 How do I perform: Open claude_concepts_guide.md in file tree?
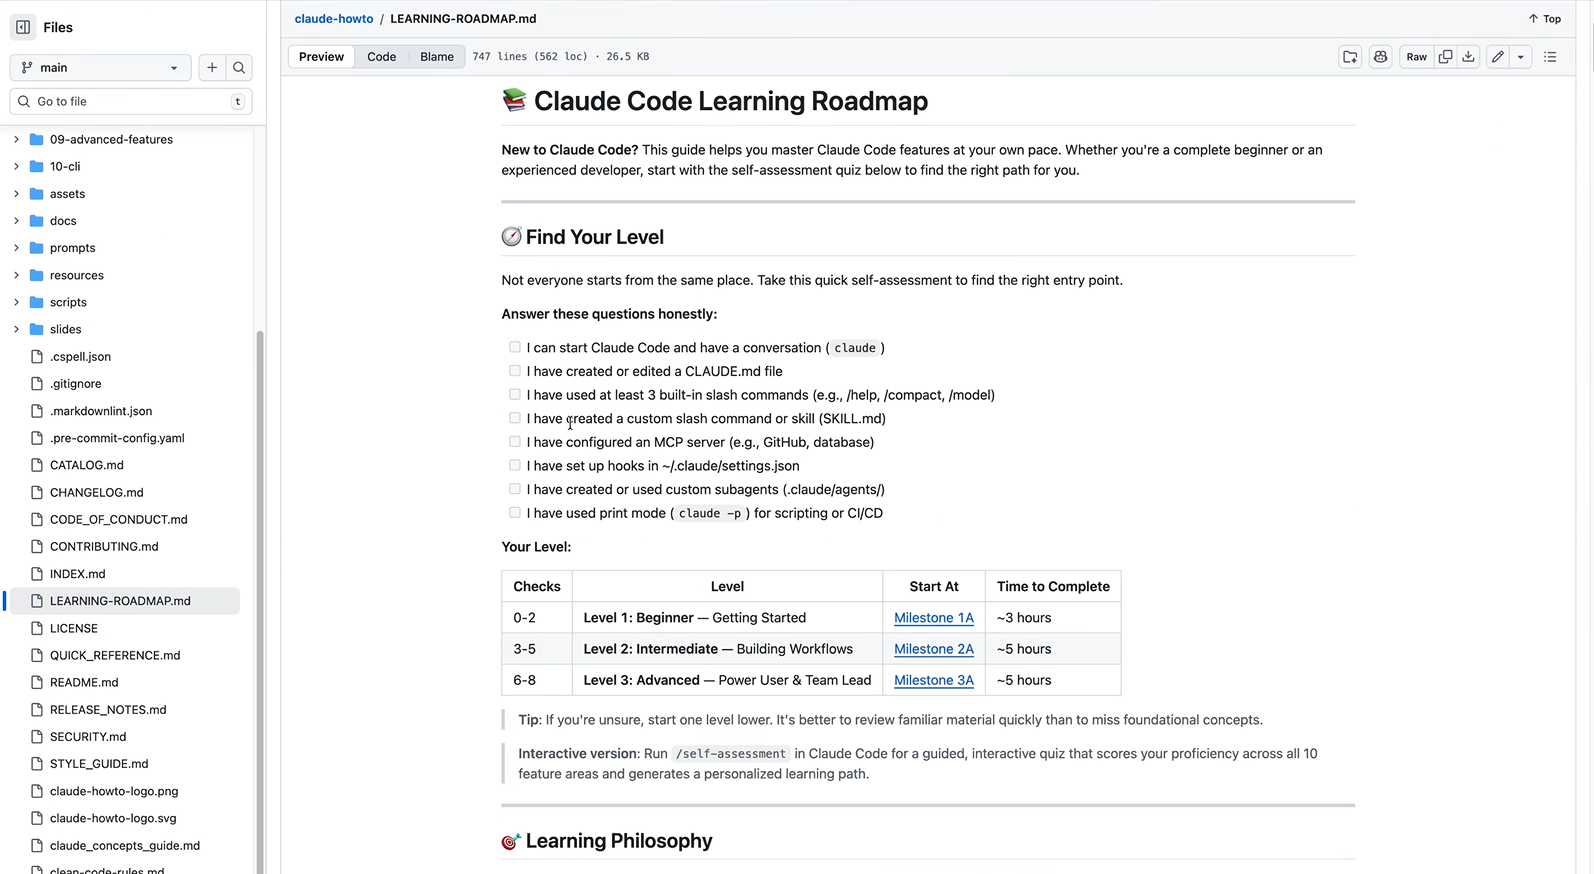tap(124, 846)
